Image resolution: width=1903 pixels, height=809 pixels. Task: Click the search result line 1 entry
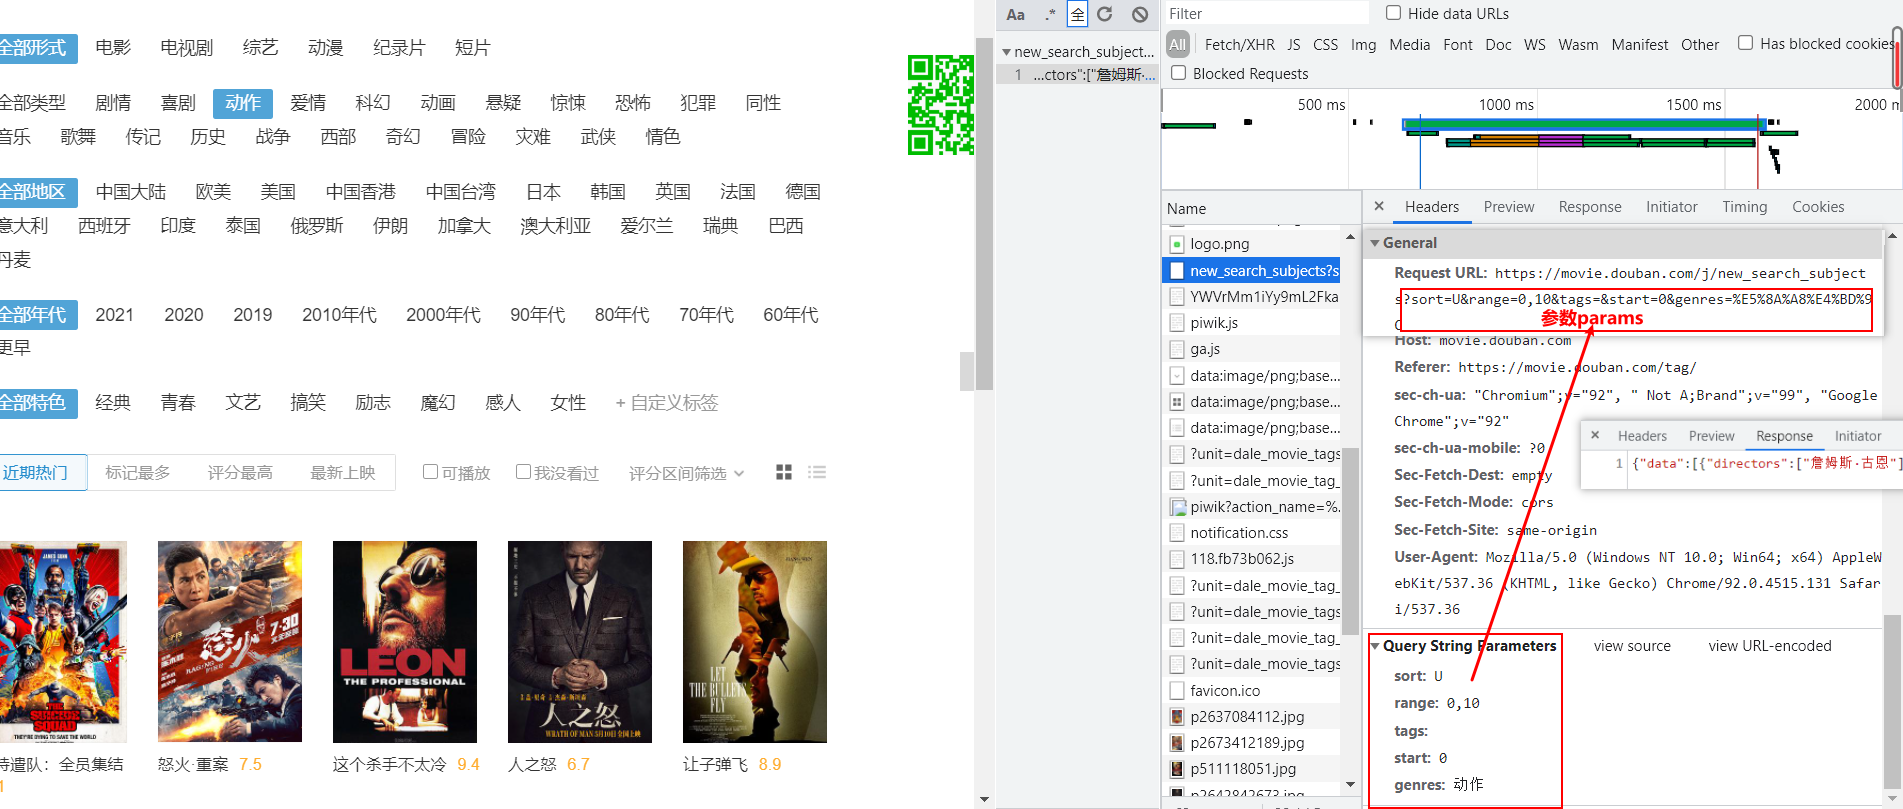pos(1078,75)
